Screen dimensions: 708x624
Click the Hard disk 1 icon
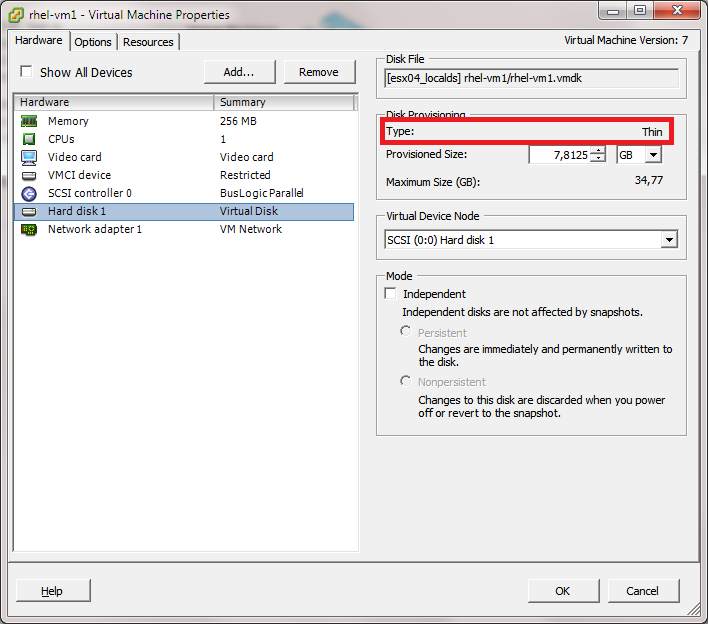pos(29,211)
